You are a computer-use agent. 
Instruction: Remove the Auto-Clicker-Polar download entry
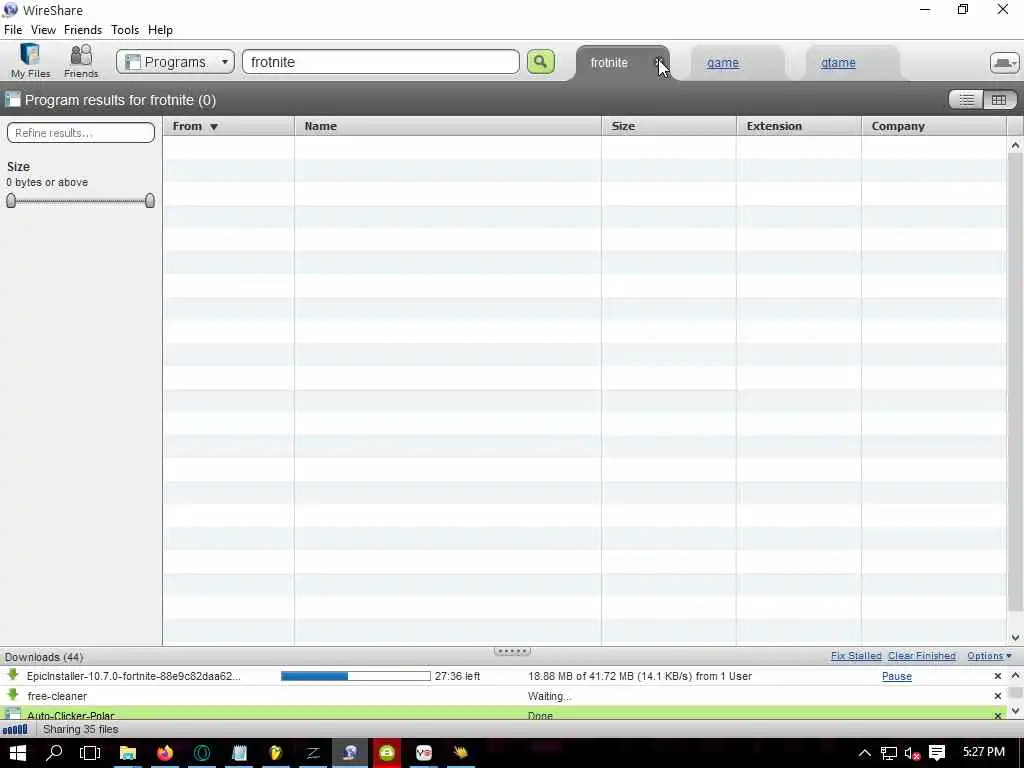(x=998, y=716)
